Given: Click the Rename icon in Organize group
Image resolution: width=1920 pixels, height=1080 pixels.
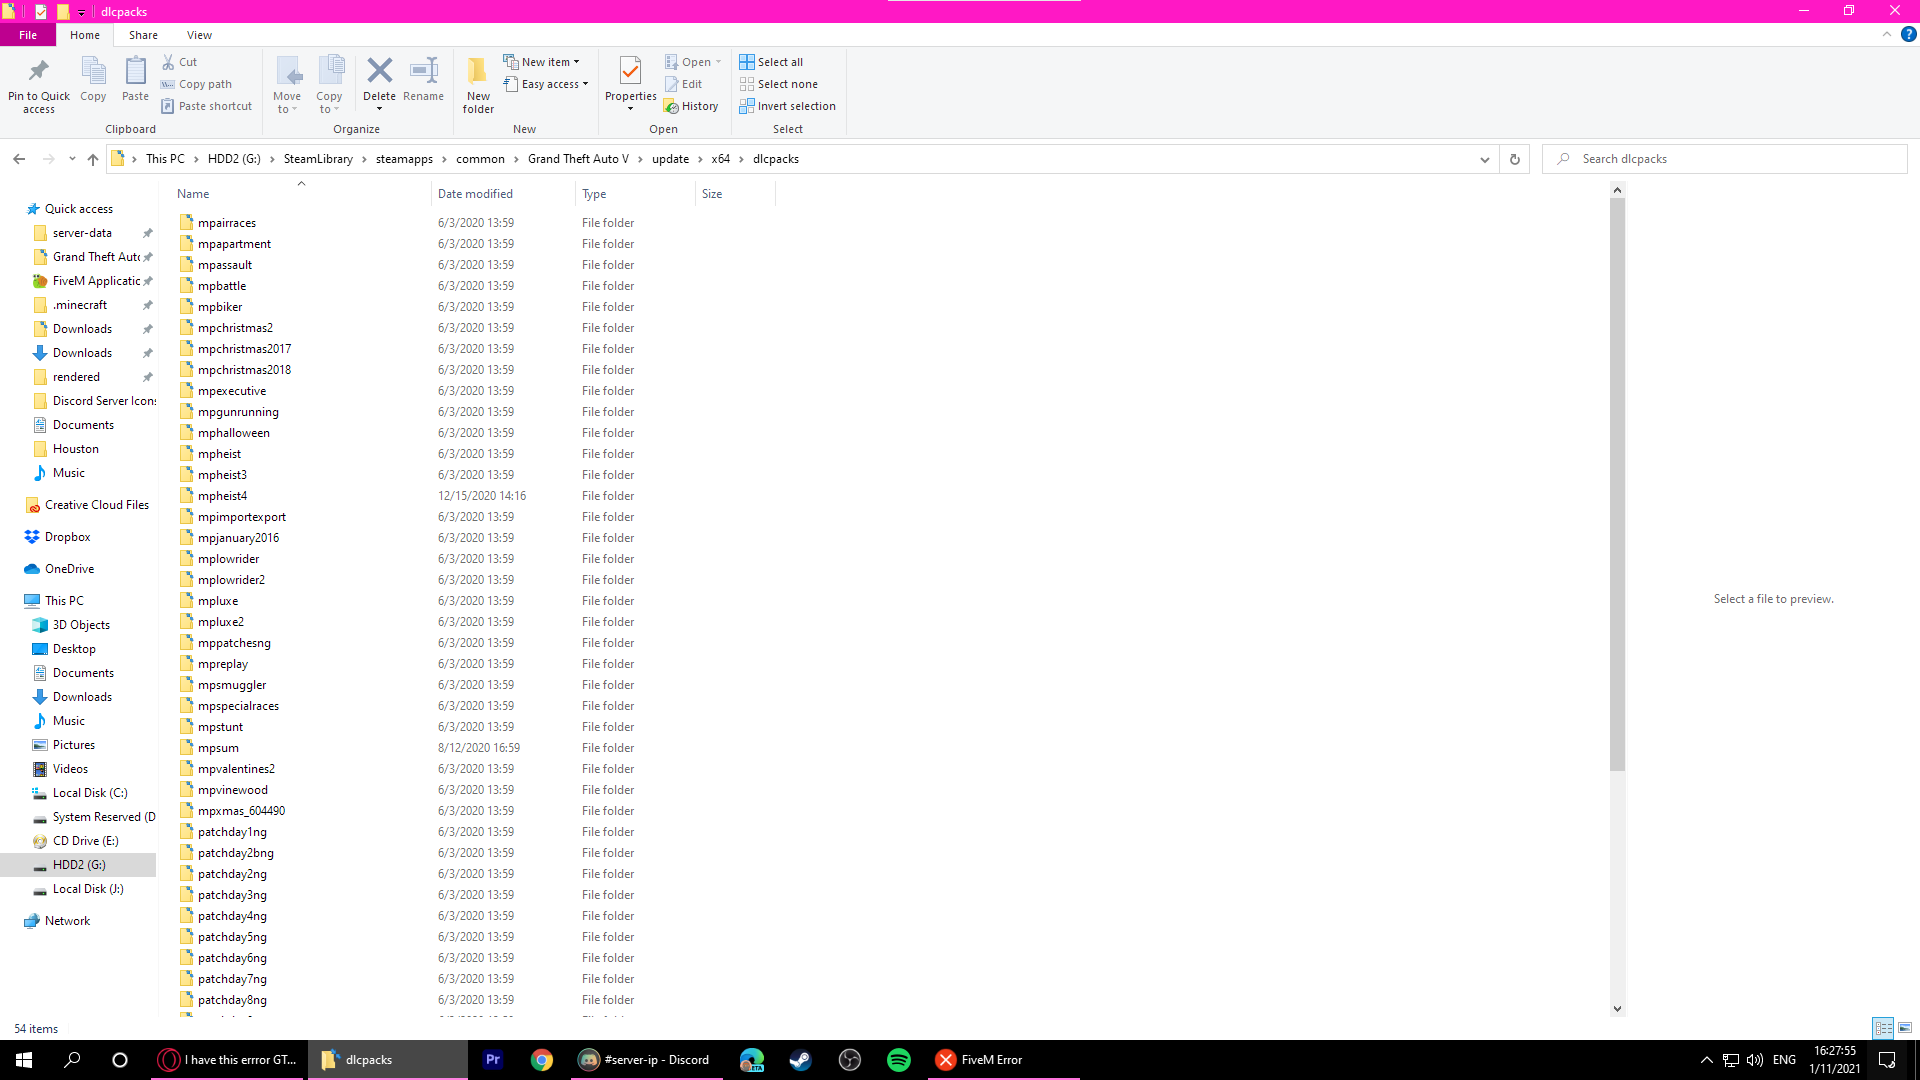Looking at the screenshot, I should (x=423, y=72).
